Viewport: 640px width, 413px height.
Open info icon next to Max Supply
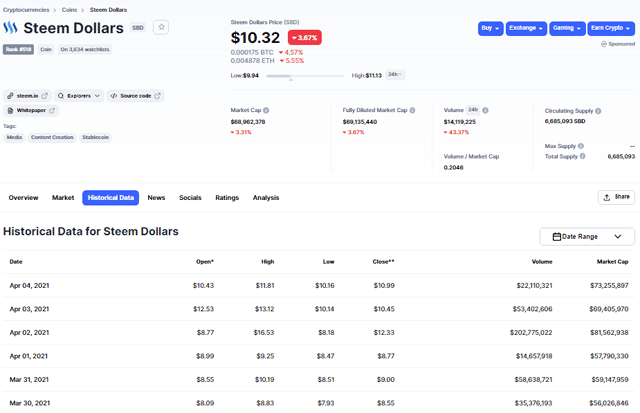pyautogui.click(x=581, y=146)
